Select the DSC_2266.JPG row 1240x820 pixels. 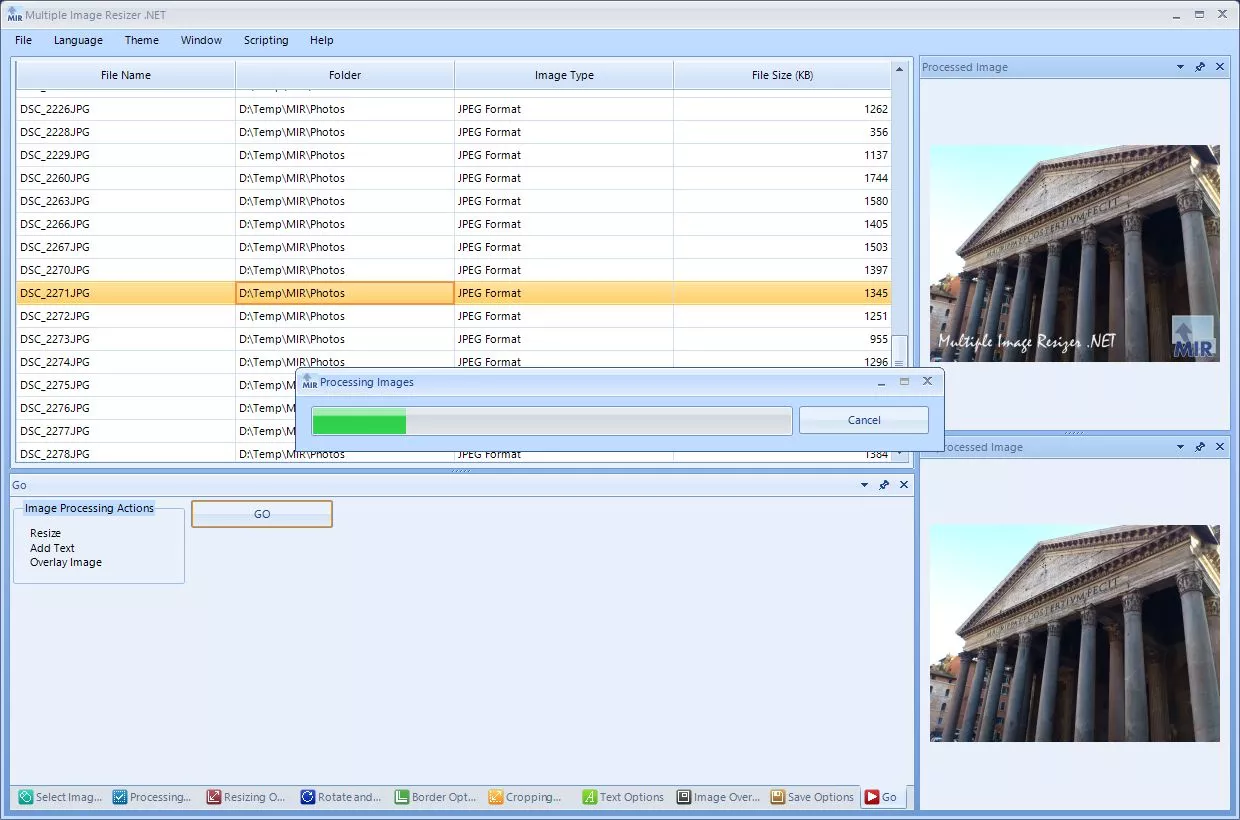(x=453, y=224)
